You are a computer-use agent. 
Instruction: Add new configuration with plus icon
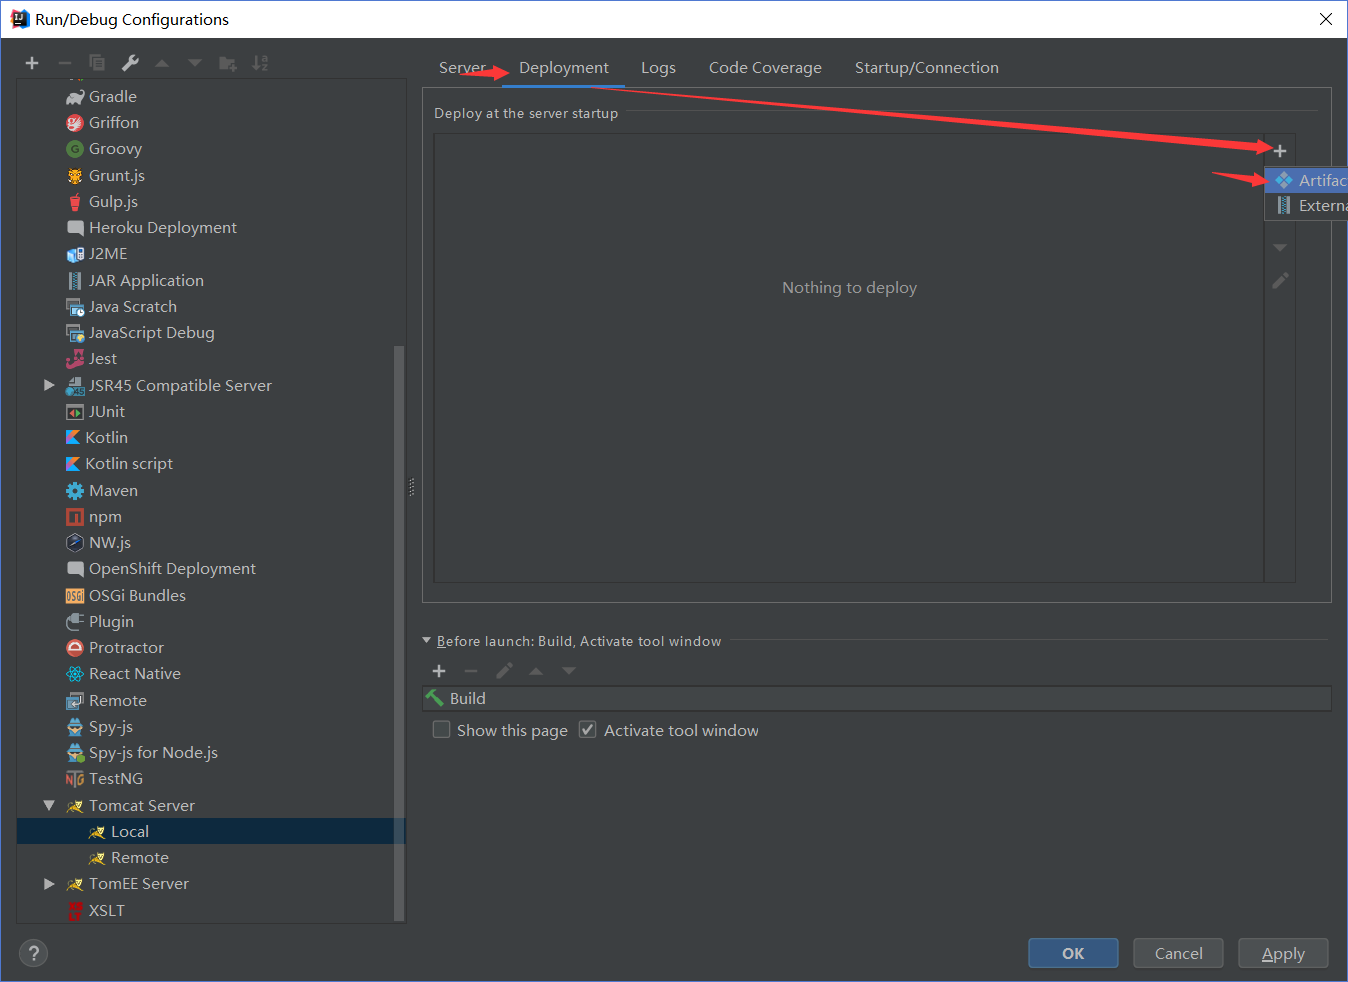point(32,63)
